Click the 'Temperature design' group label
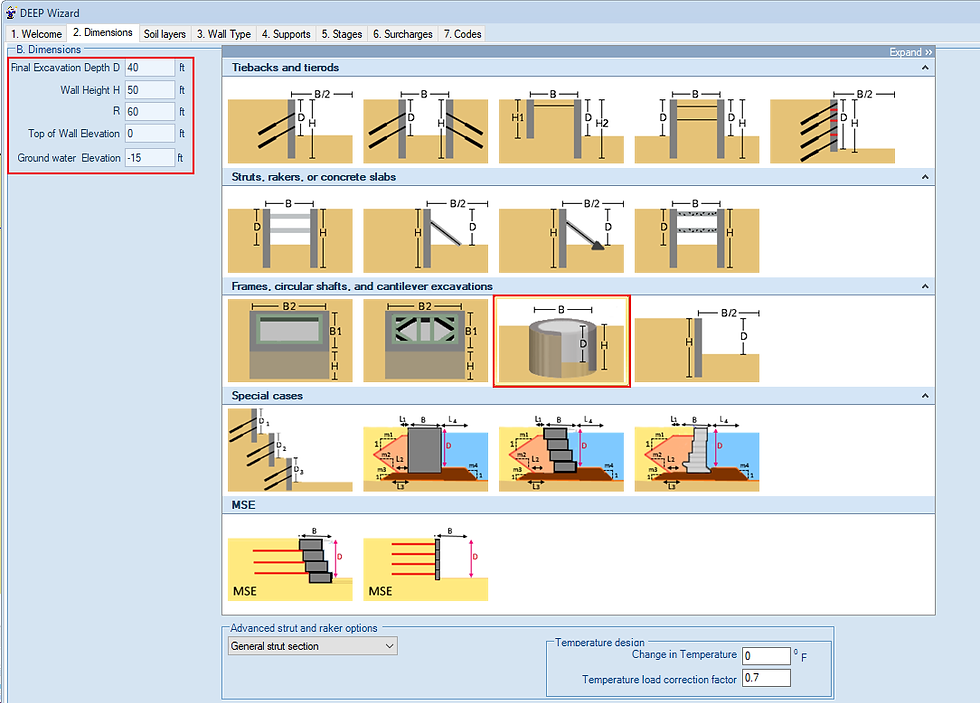 [599, 642]
